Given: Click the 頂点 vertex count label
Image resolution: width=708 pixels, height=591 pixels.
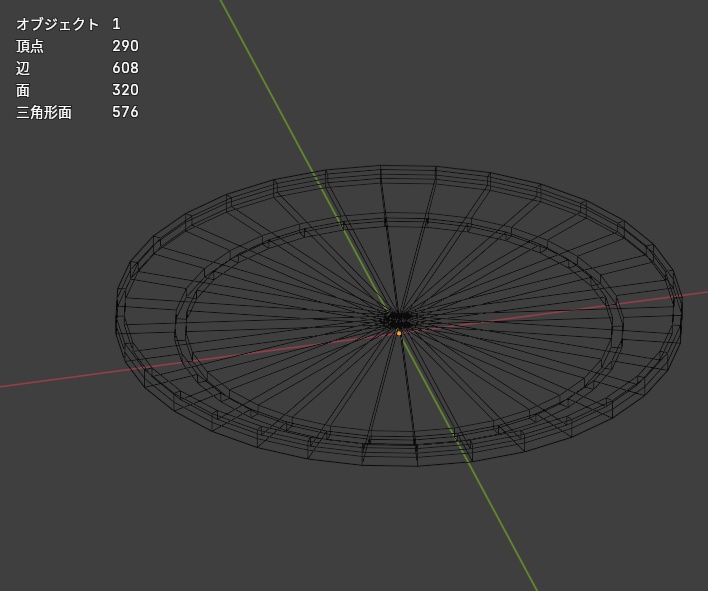Looking at the screenshot, I should point(30,46).
